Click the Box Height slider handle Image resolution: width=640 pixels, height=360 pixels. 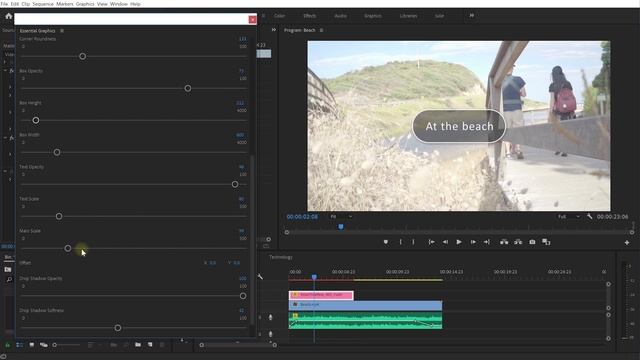(36, 120)
